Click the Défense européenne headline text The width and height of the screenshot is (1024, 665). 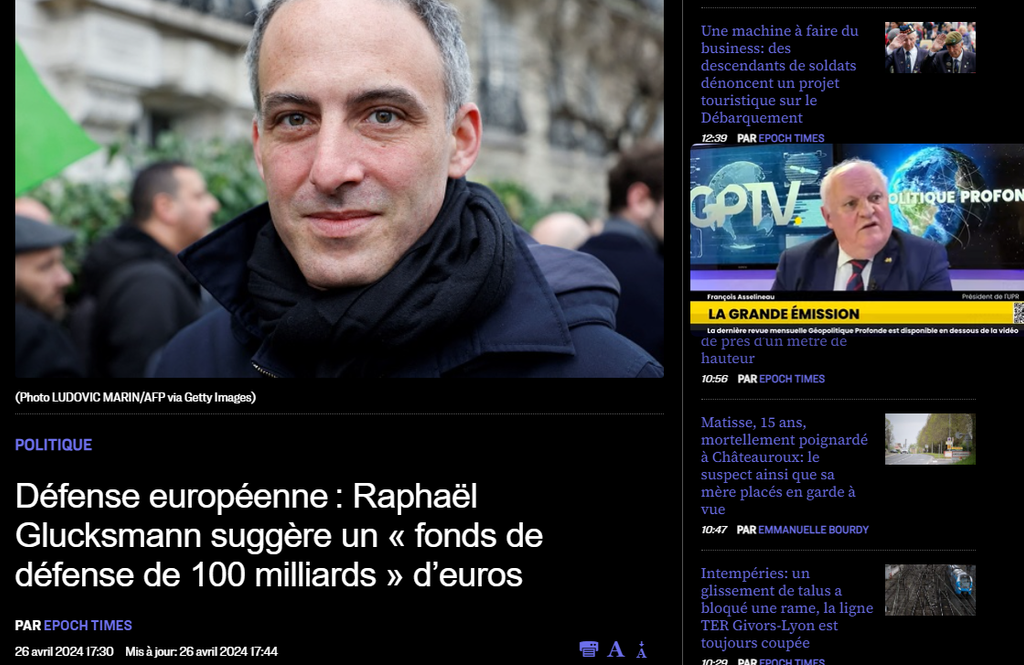[x=279, y=535]
